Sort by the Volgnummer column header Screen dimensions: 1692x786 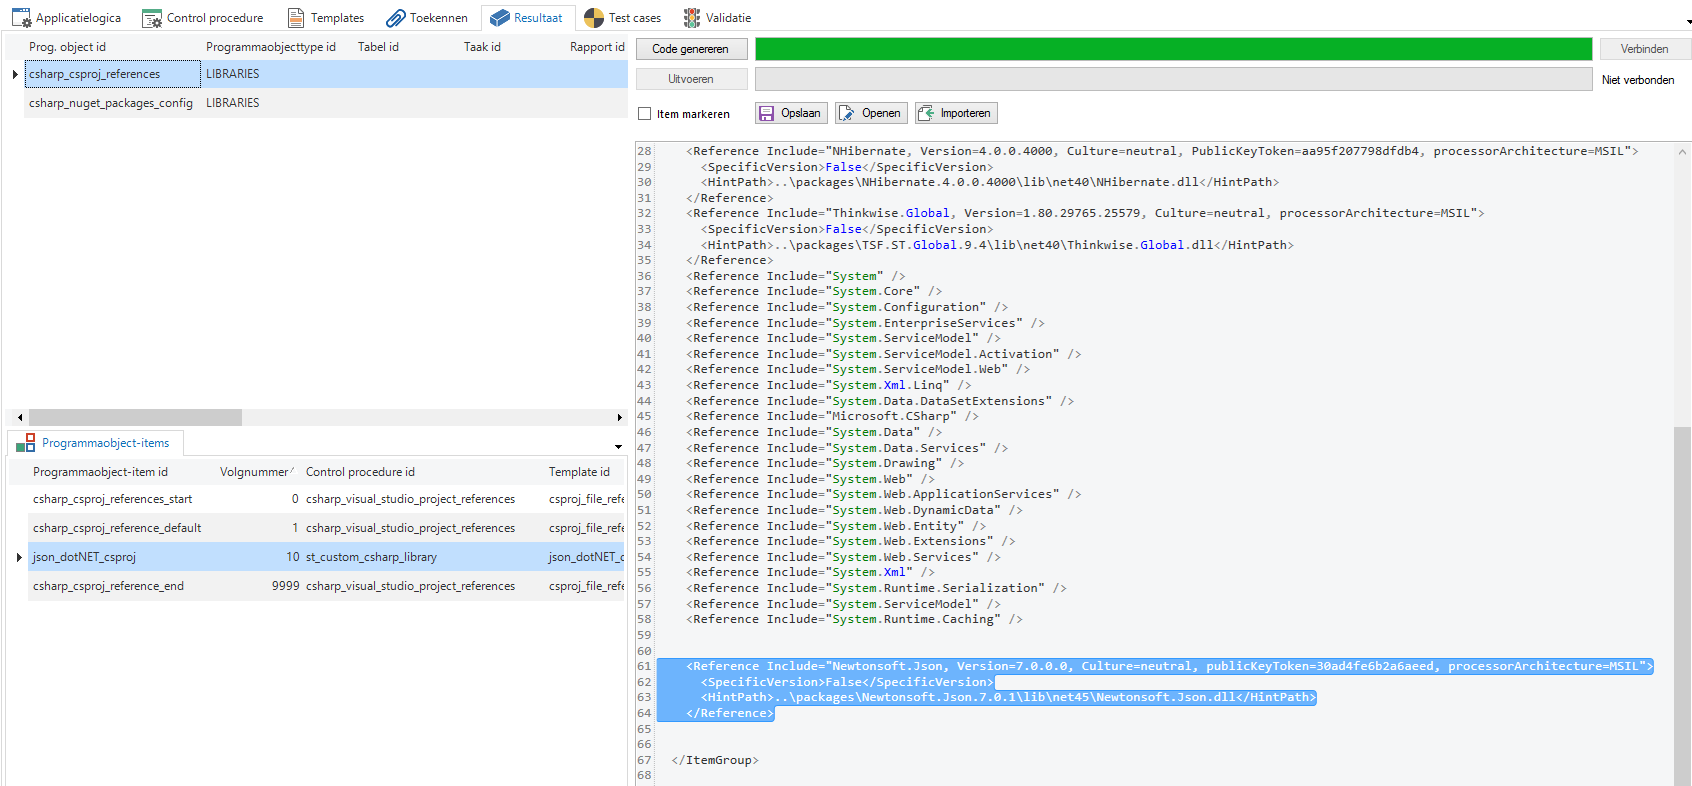(x=254, y=472)
